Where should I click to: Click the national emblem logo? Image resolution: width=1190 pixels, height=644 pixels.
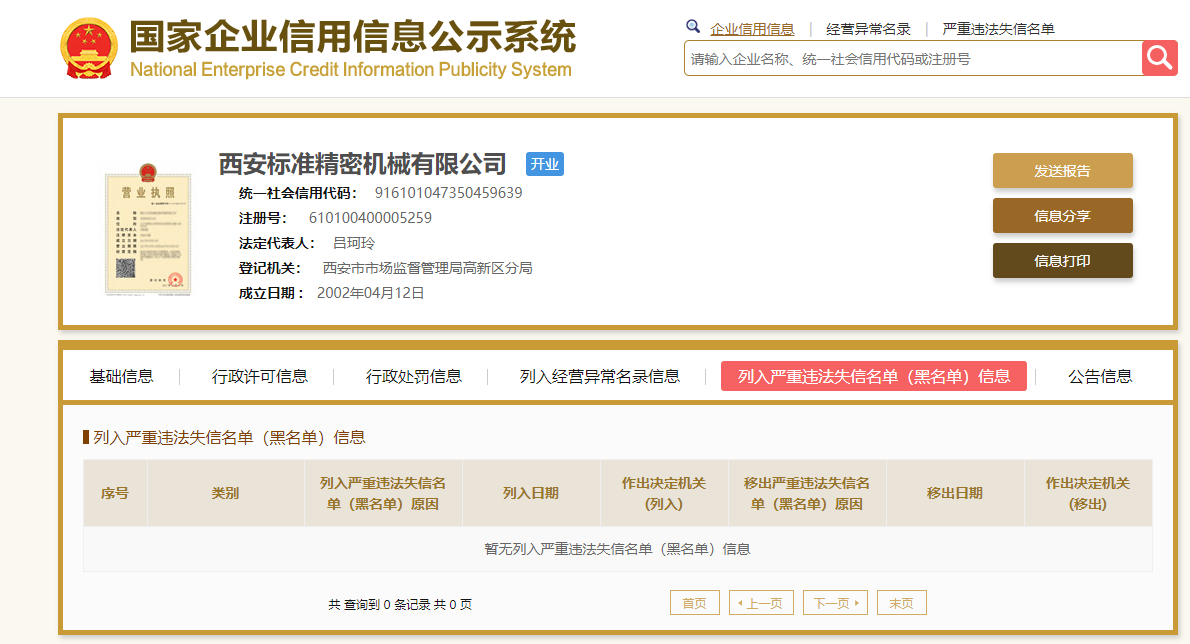pos(89,49)
